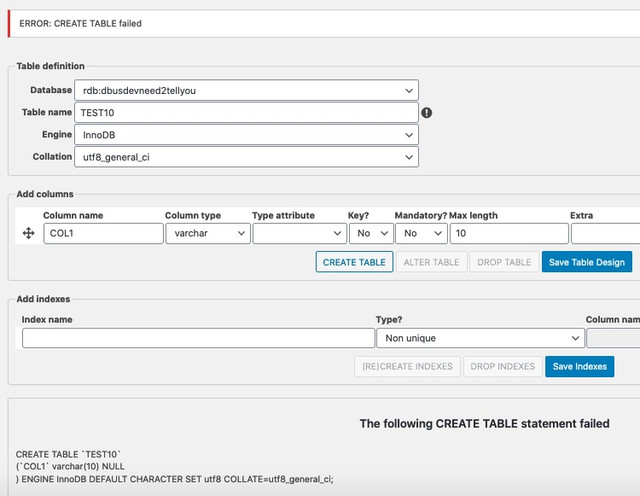Open the empty Type attribute dropdown

300,233
